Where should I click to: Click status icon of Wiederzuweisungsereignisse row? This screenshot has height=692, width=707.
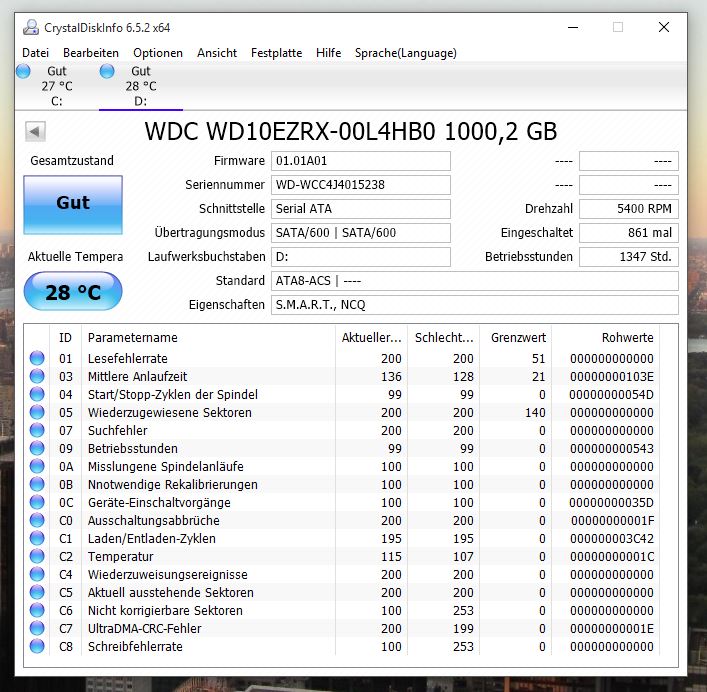tap(37, 574)
